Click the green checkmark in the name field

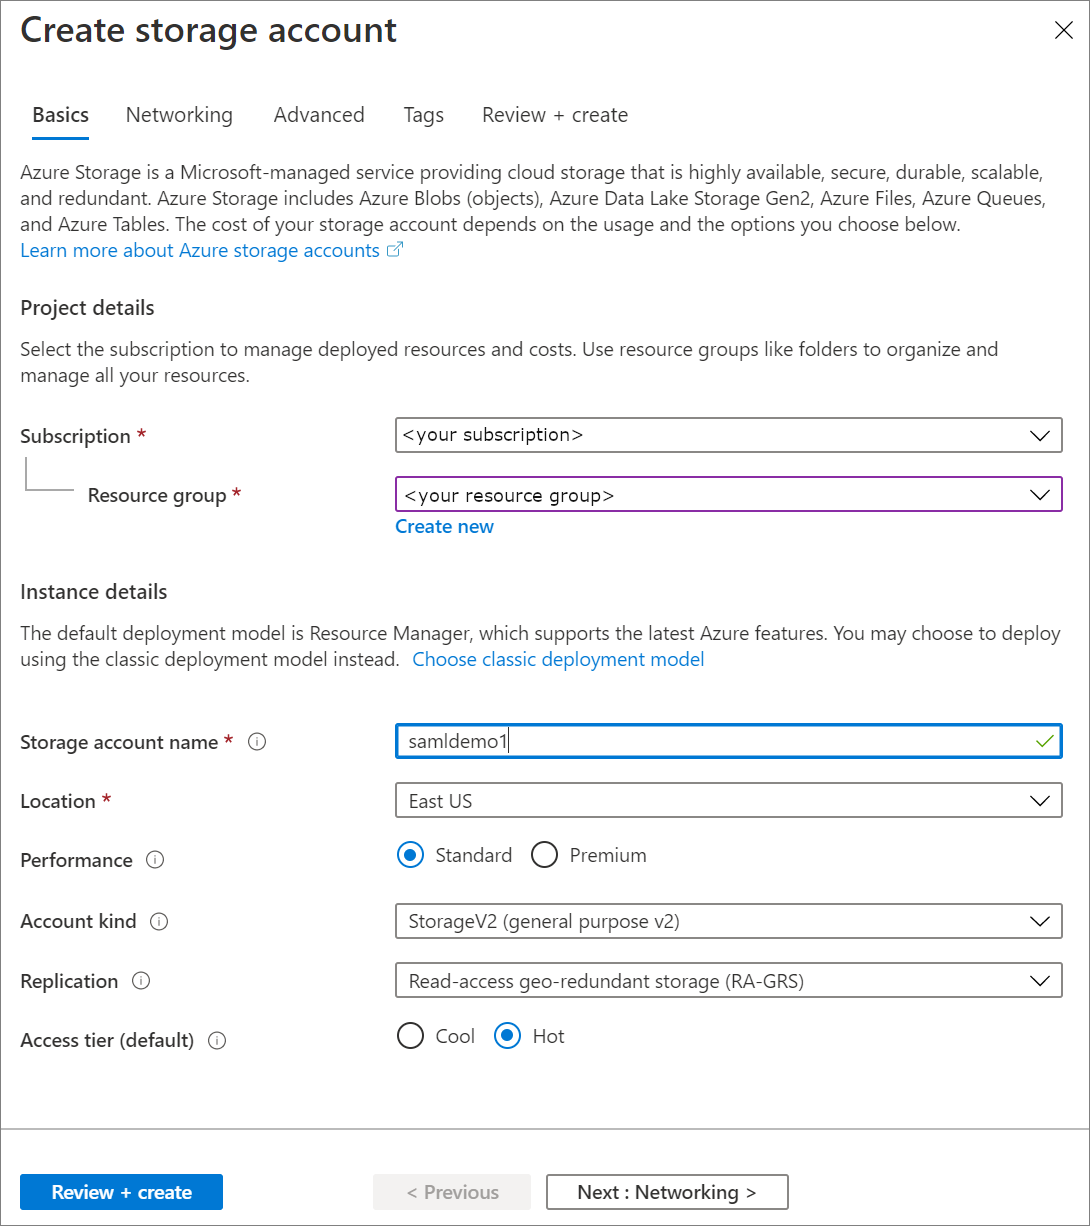click(x=1044, y=741)
